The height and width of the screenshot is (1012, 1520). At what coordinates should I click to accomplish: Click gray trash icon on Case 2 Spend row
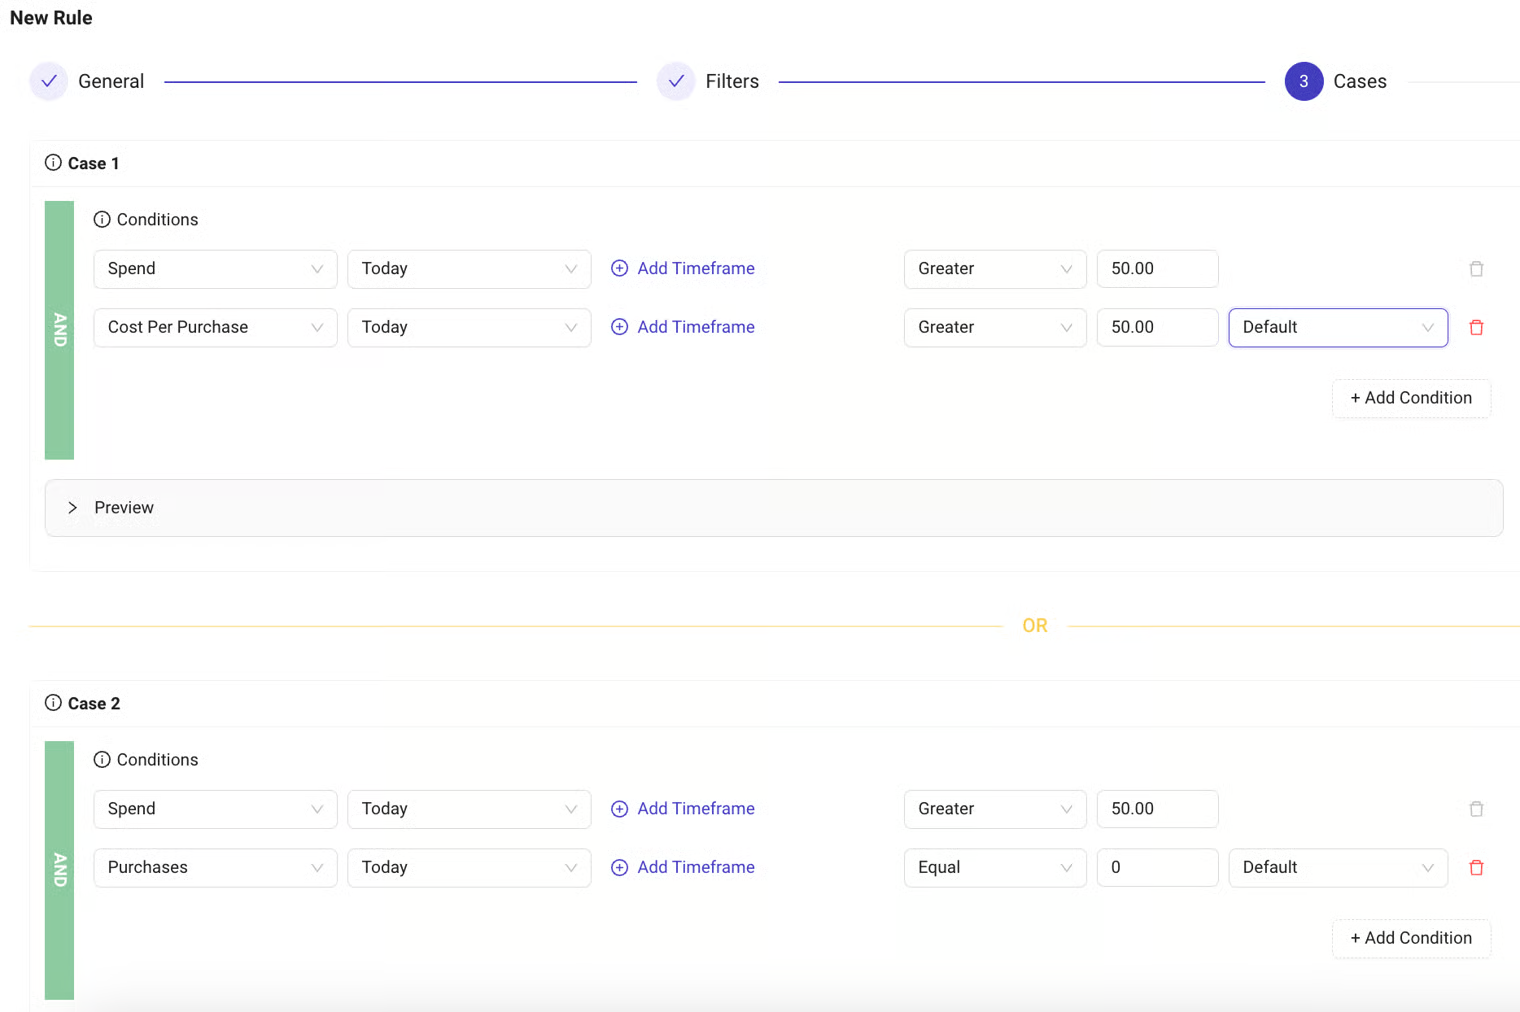[1476, 809]
